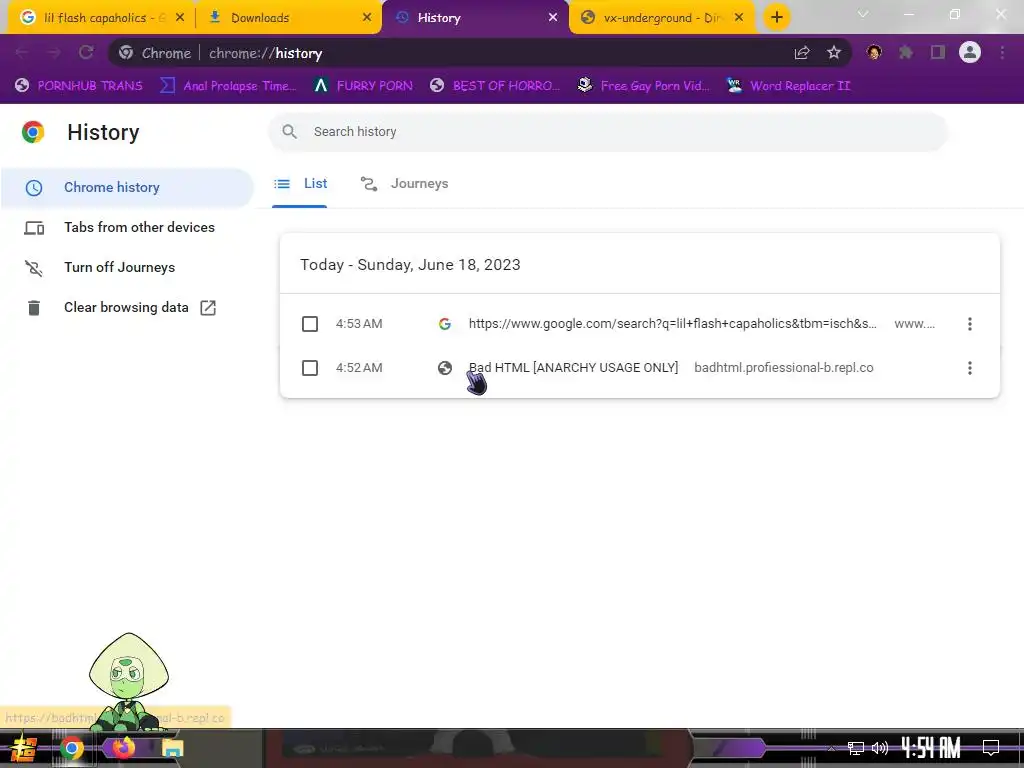Open the share page icon in address bar

tap(802, 53)
